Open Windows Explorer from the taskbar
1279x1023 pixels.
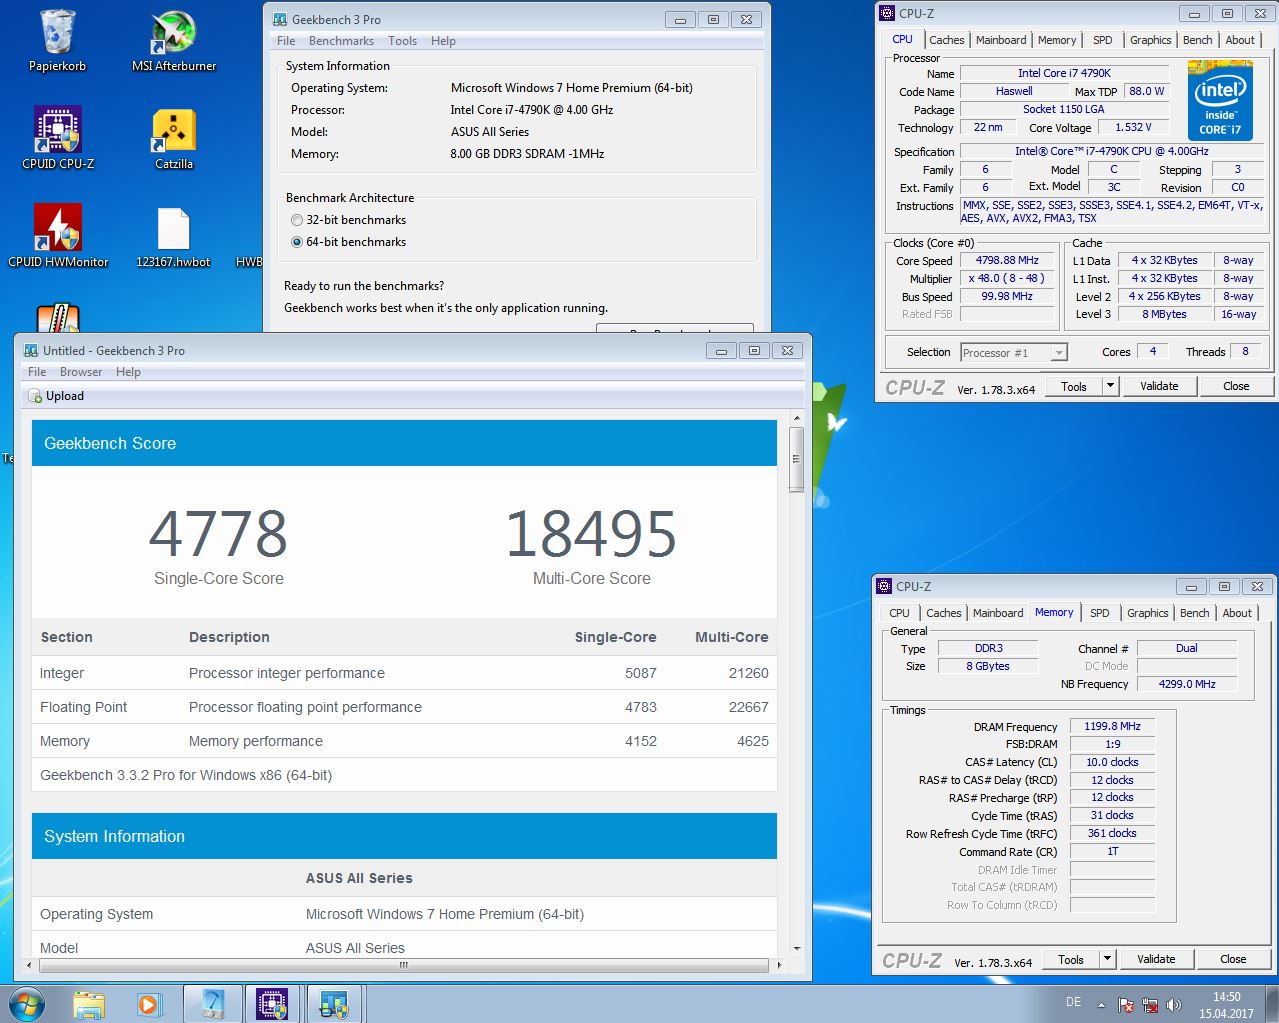pos(88,1004)
